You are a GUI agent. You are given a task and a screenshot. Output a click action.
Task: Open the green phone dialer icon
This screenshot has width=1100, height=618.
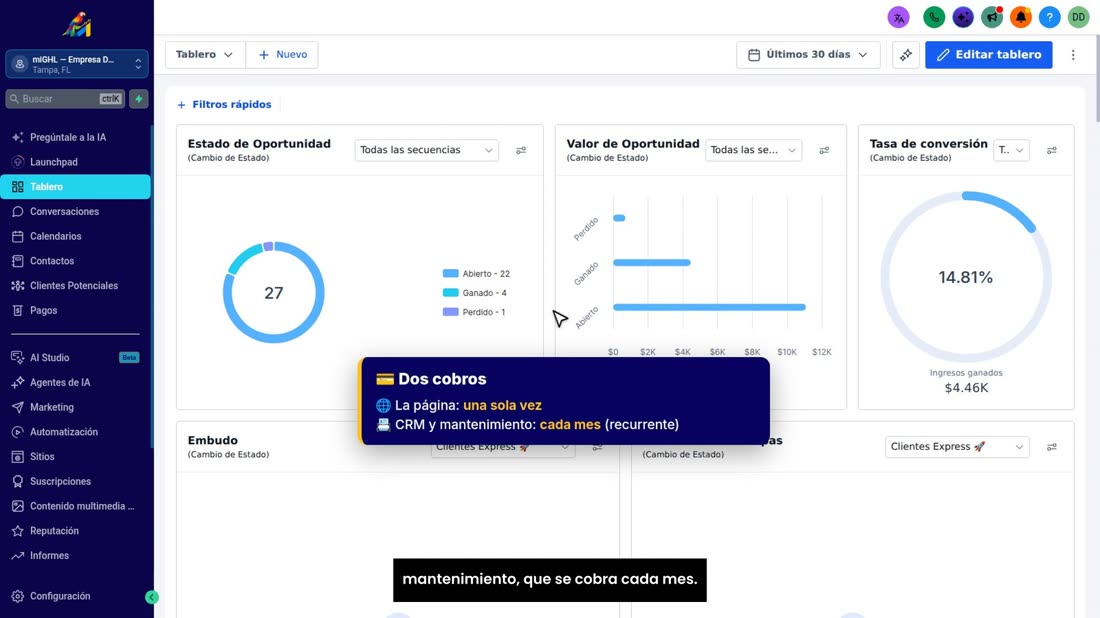point(934,17)
